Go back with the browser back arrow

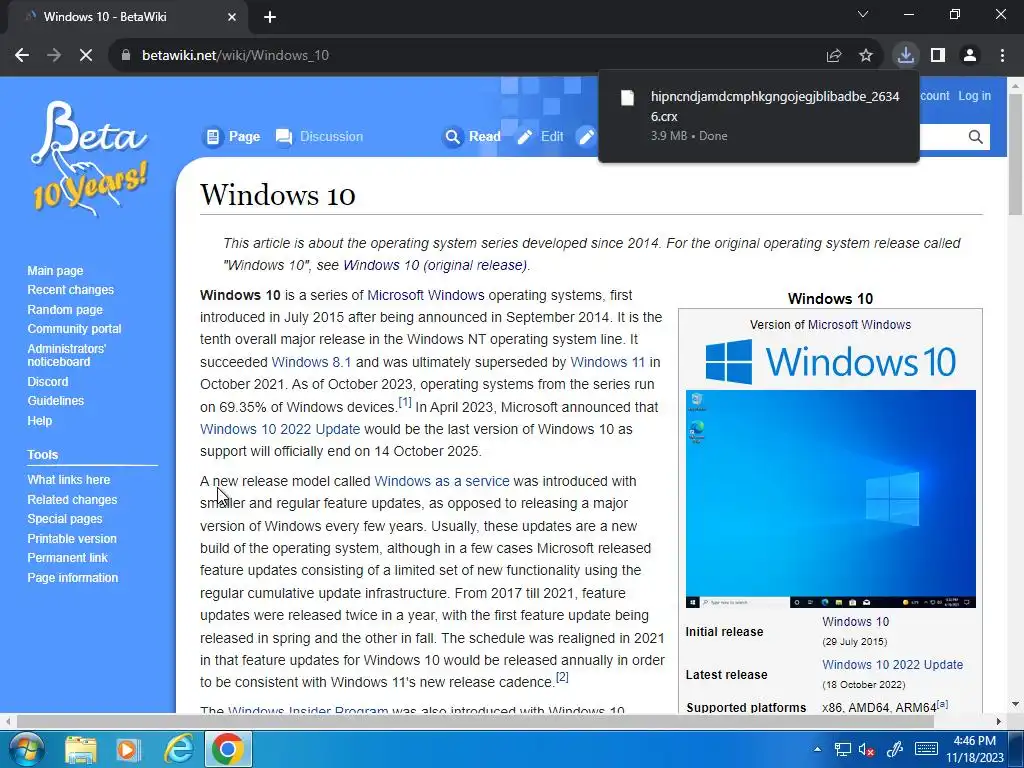[22, 56]
